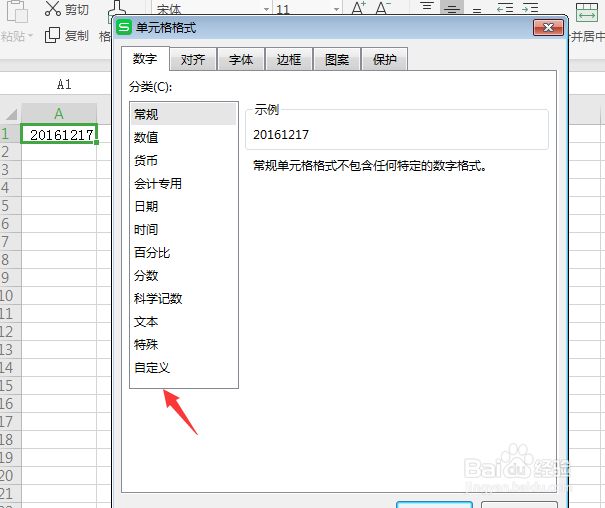Click the top align icon
The width and height of the screenshot is (605, 508).
[427, 7]
